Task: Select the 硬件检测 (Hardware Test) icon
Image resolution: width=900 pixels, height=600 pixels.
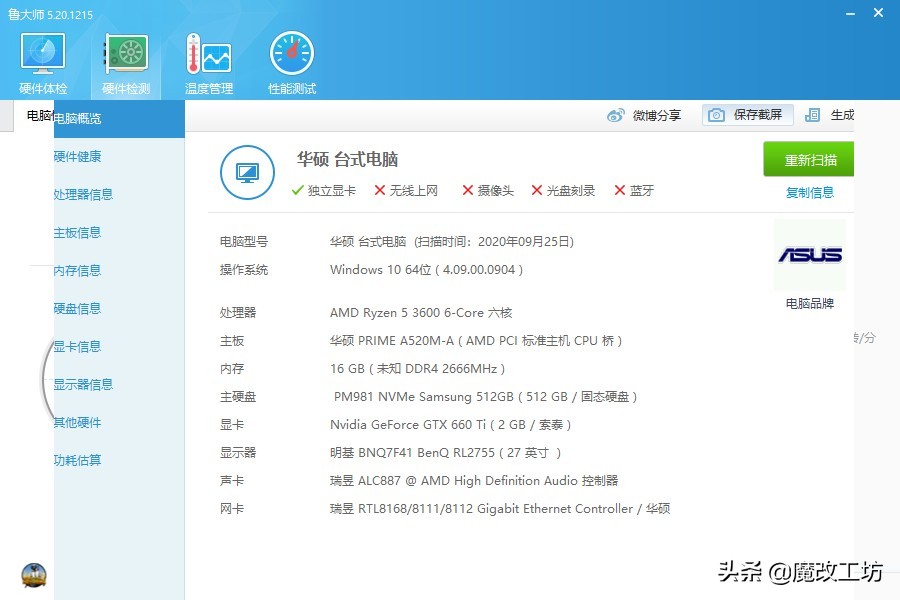Action: [x=125, y=58]
